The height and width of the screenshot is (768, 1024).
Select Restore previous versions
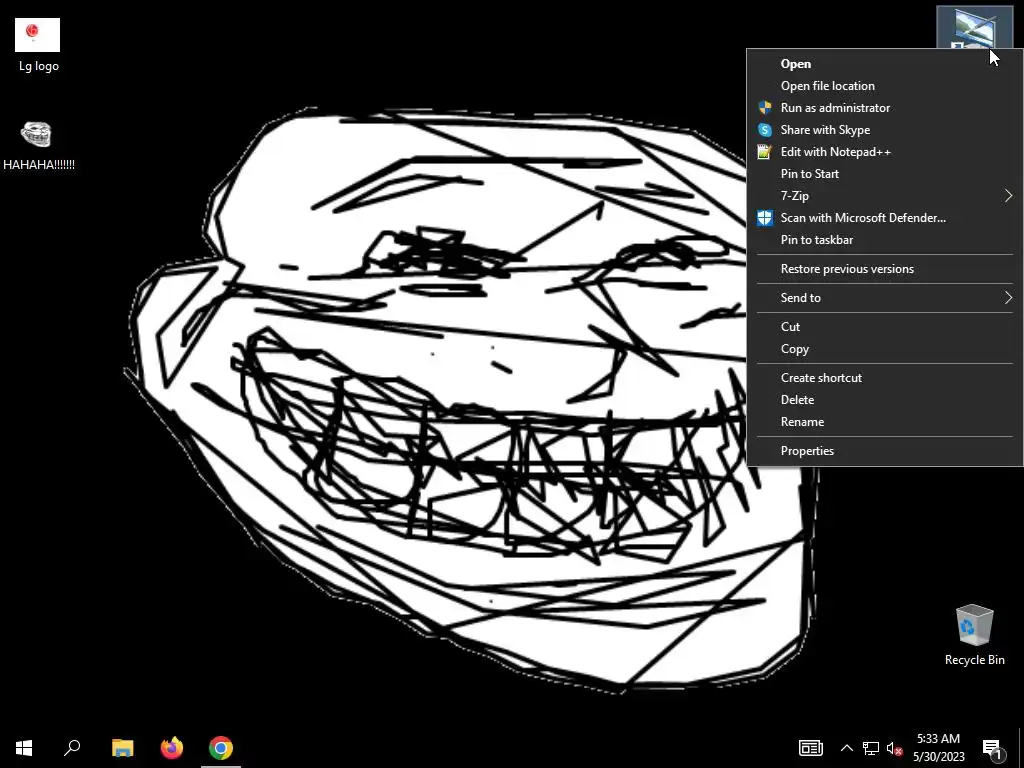tap(884, 268)
